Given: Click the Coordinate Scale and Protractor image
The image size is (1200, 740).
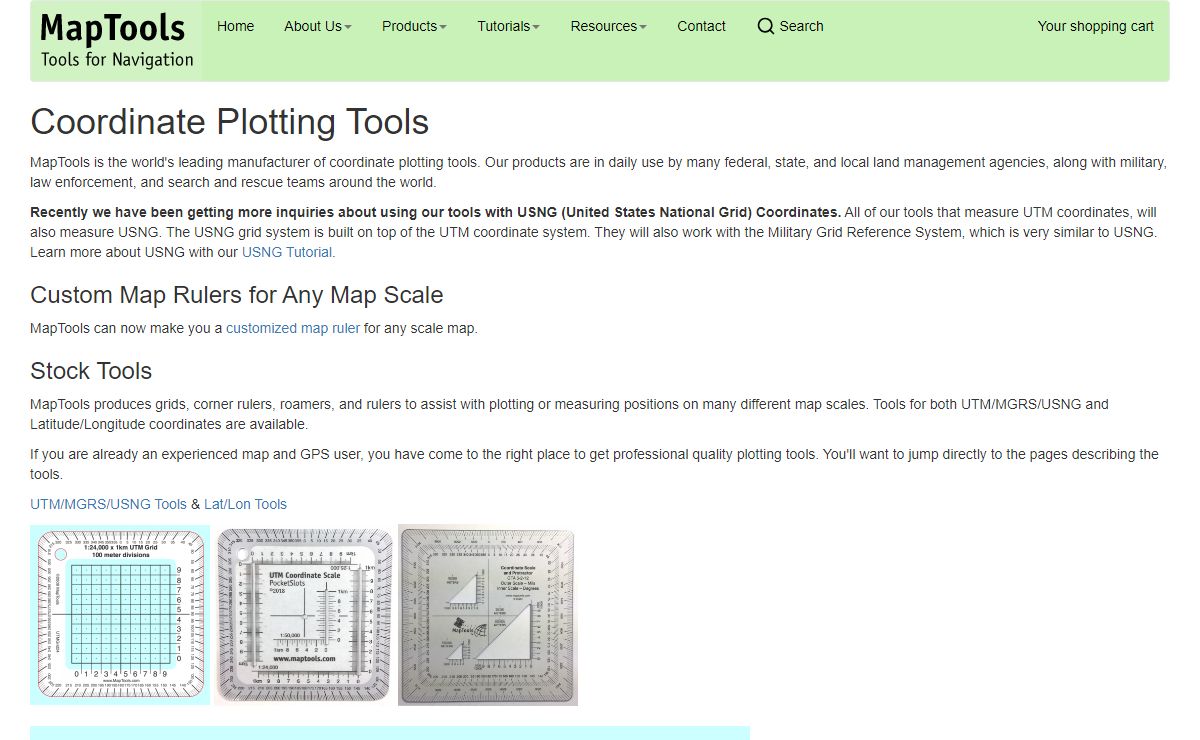Looking at the screenshot, I should (487, 615).
